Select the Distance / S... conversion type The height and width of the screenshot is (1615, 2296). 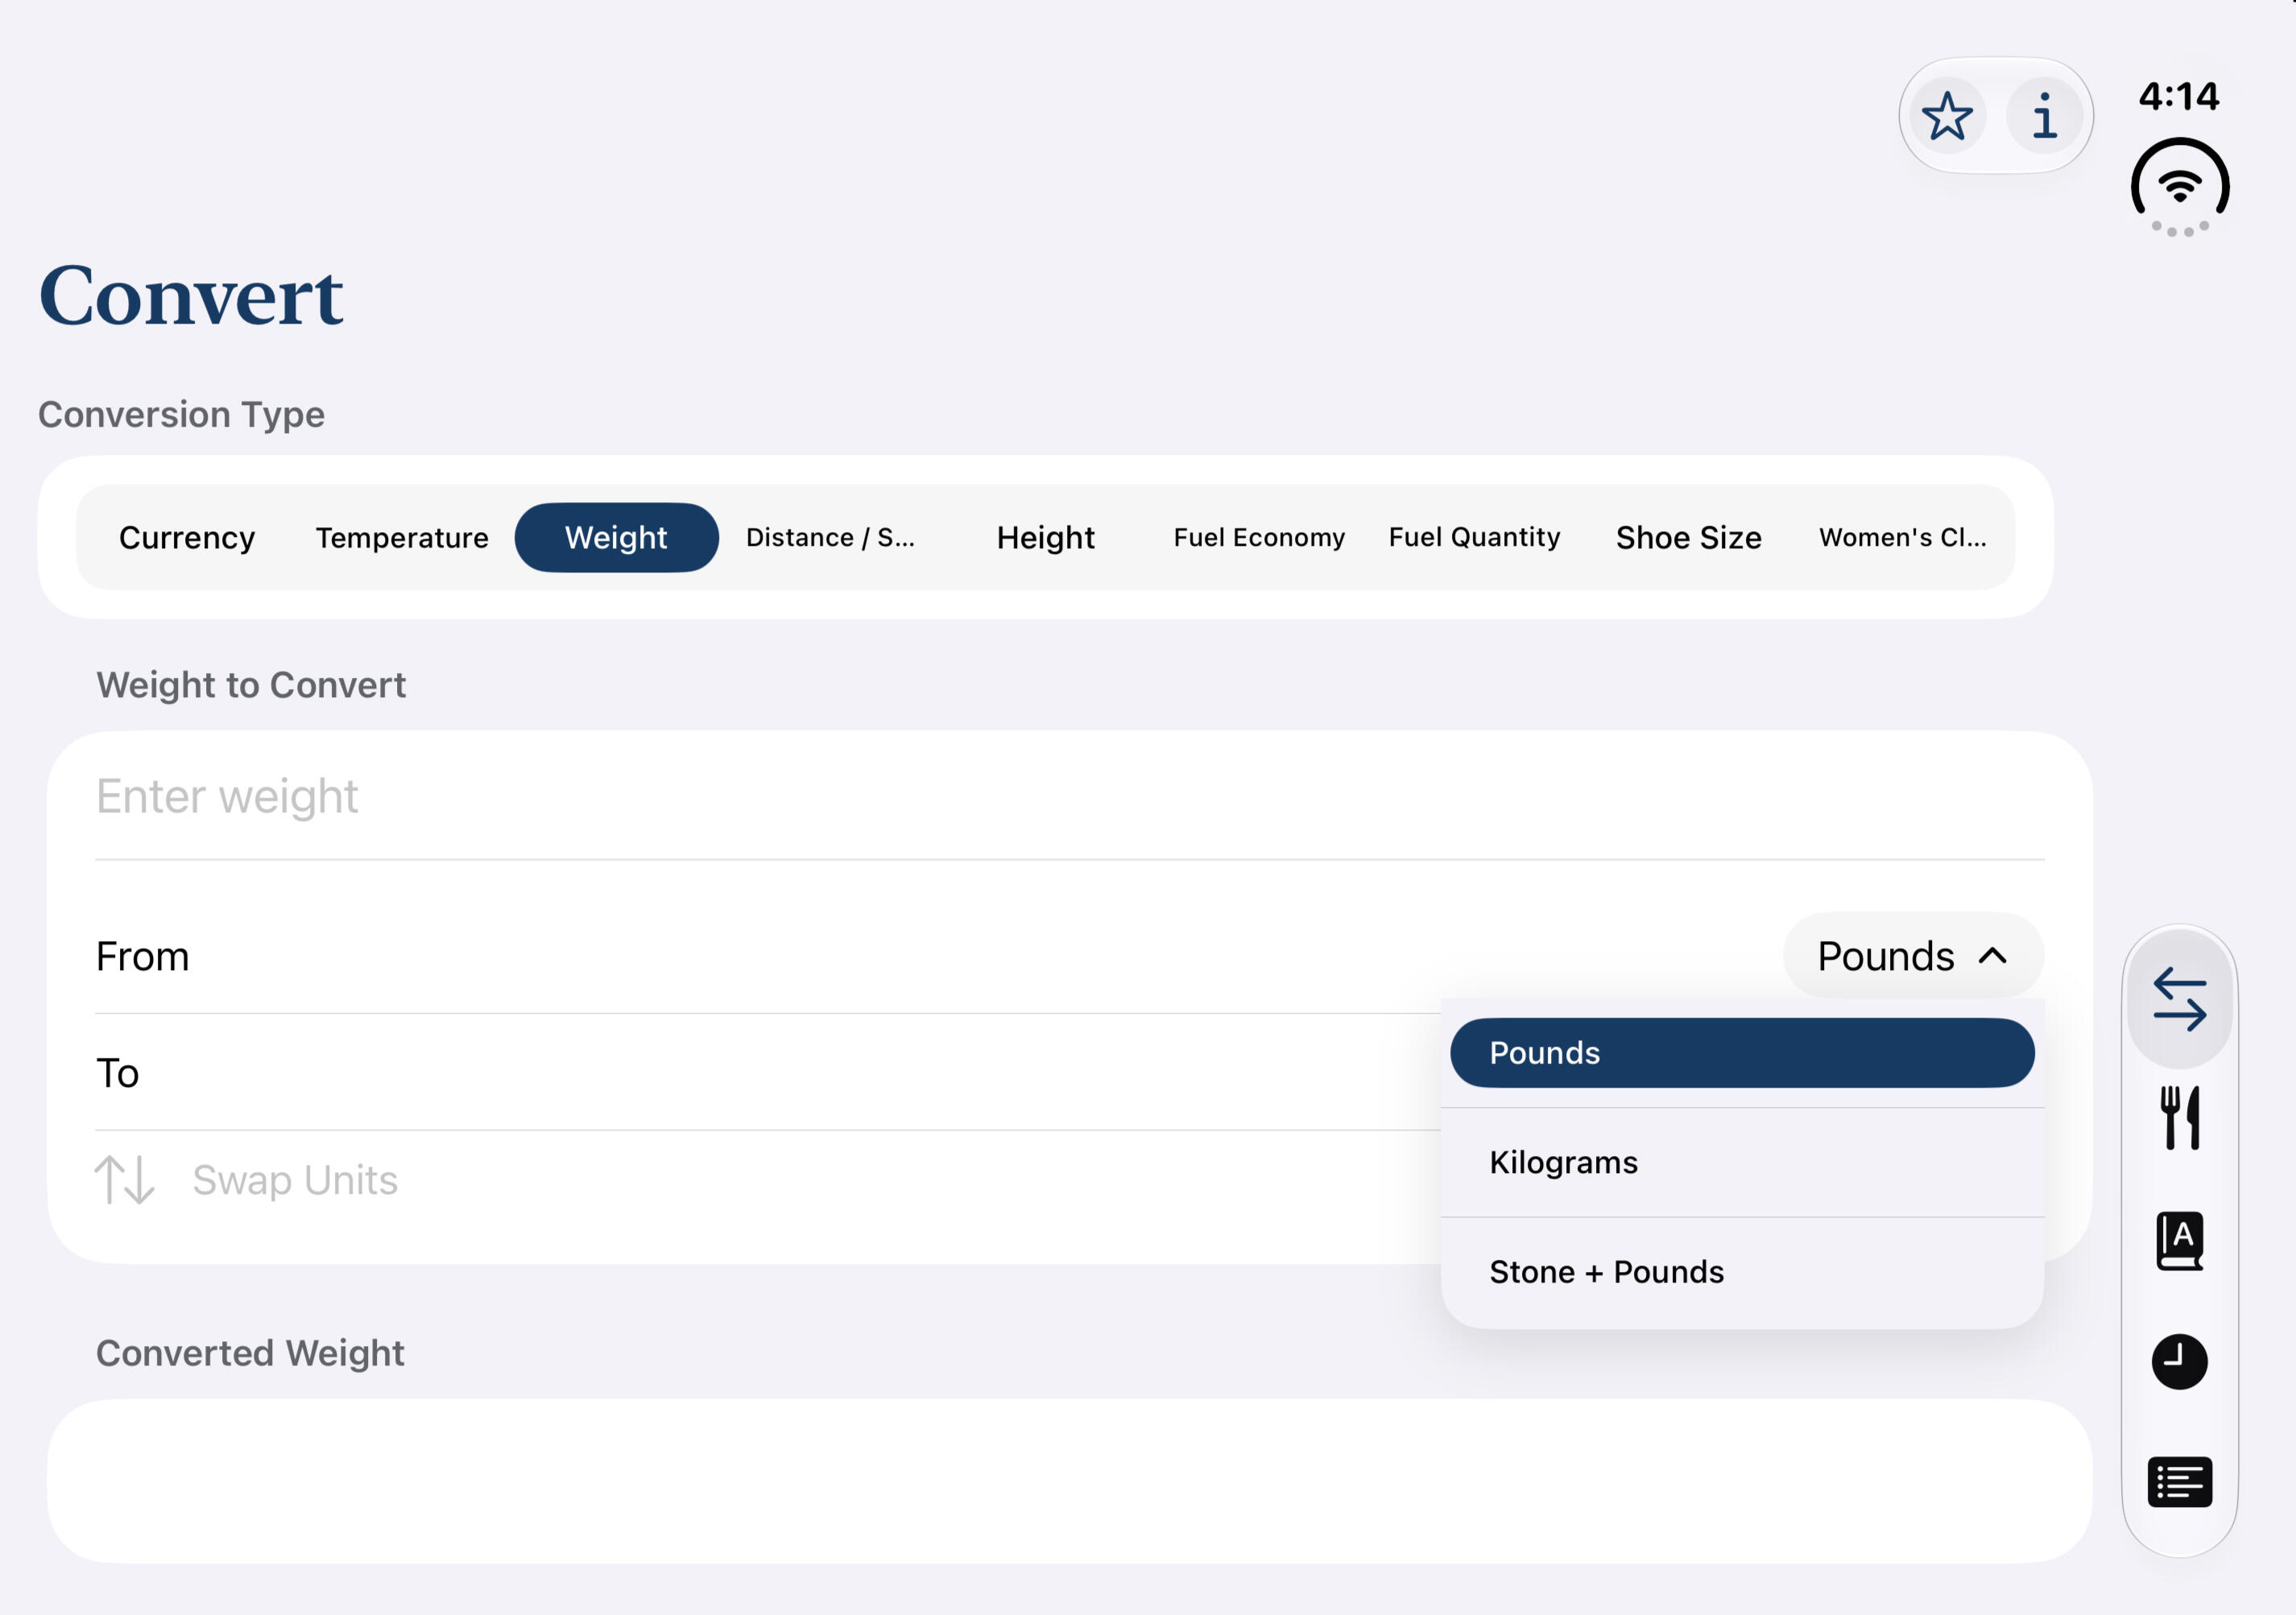click(x=830, y=538)
